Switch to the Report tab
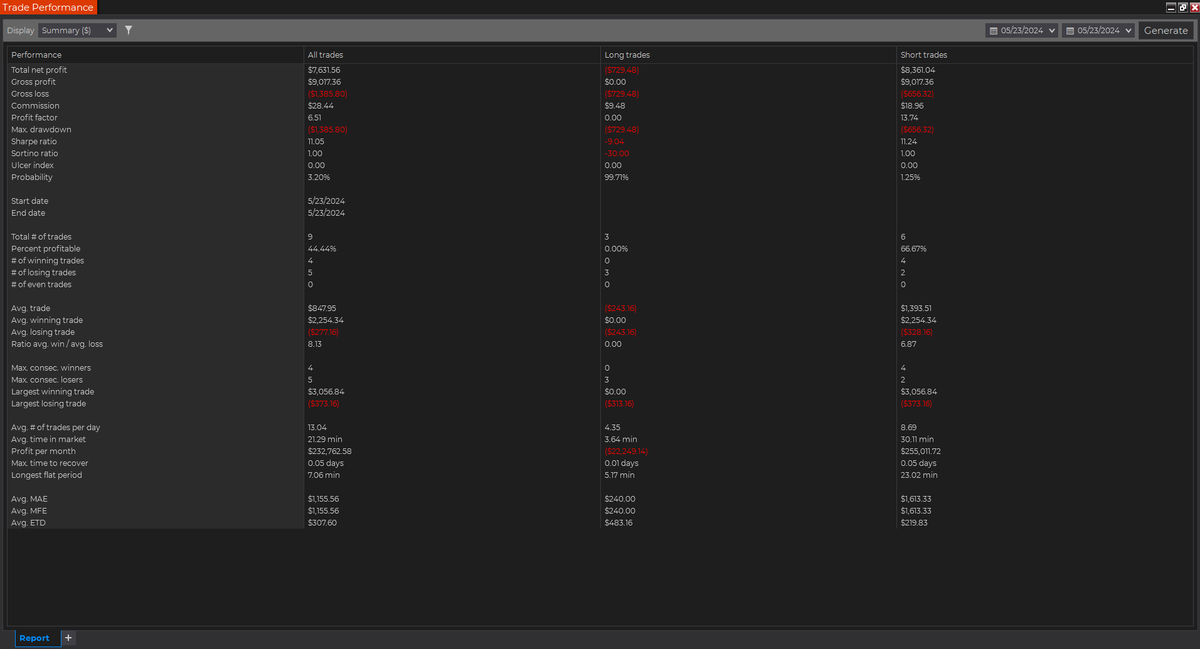Viewport: 1200px width, 649px height. (x=34, y=638)
